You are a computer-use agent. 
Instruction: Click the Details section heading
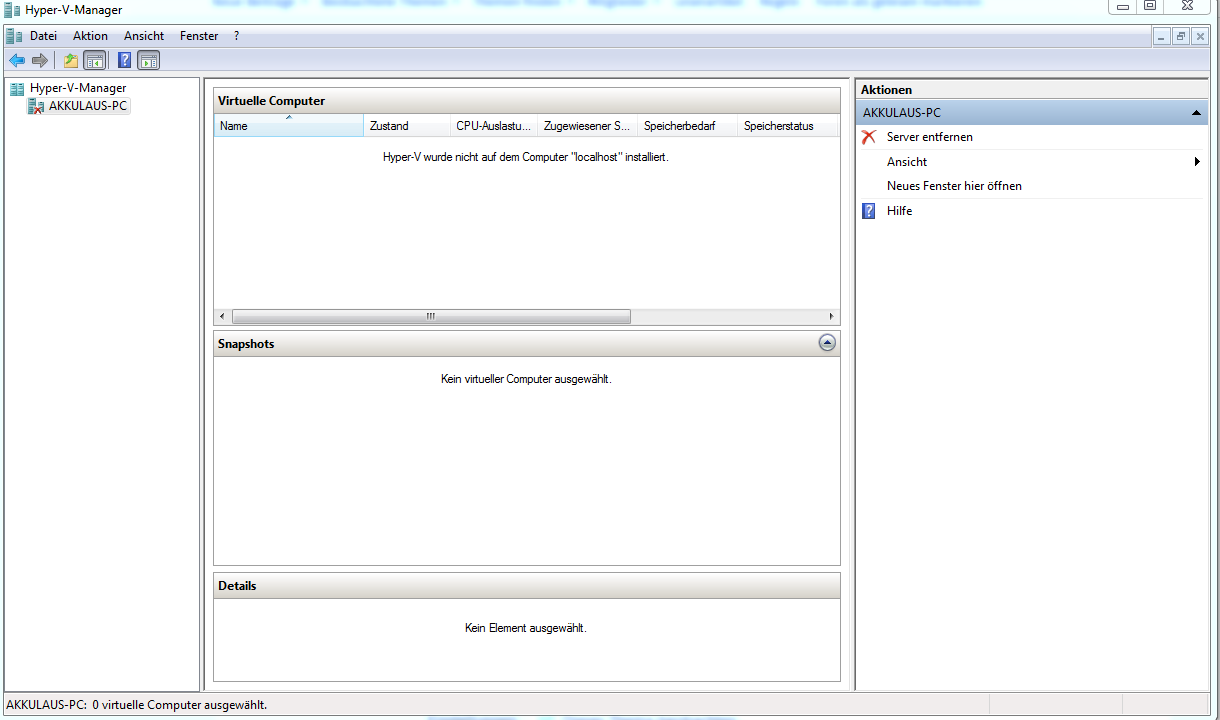pyautogui.click(x=237, y=586)
